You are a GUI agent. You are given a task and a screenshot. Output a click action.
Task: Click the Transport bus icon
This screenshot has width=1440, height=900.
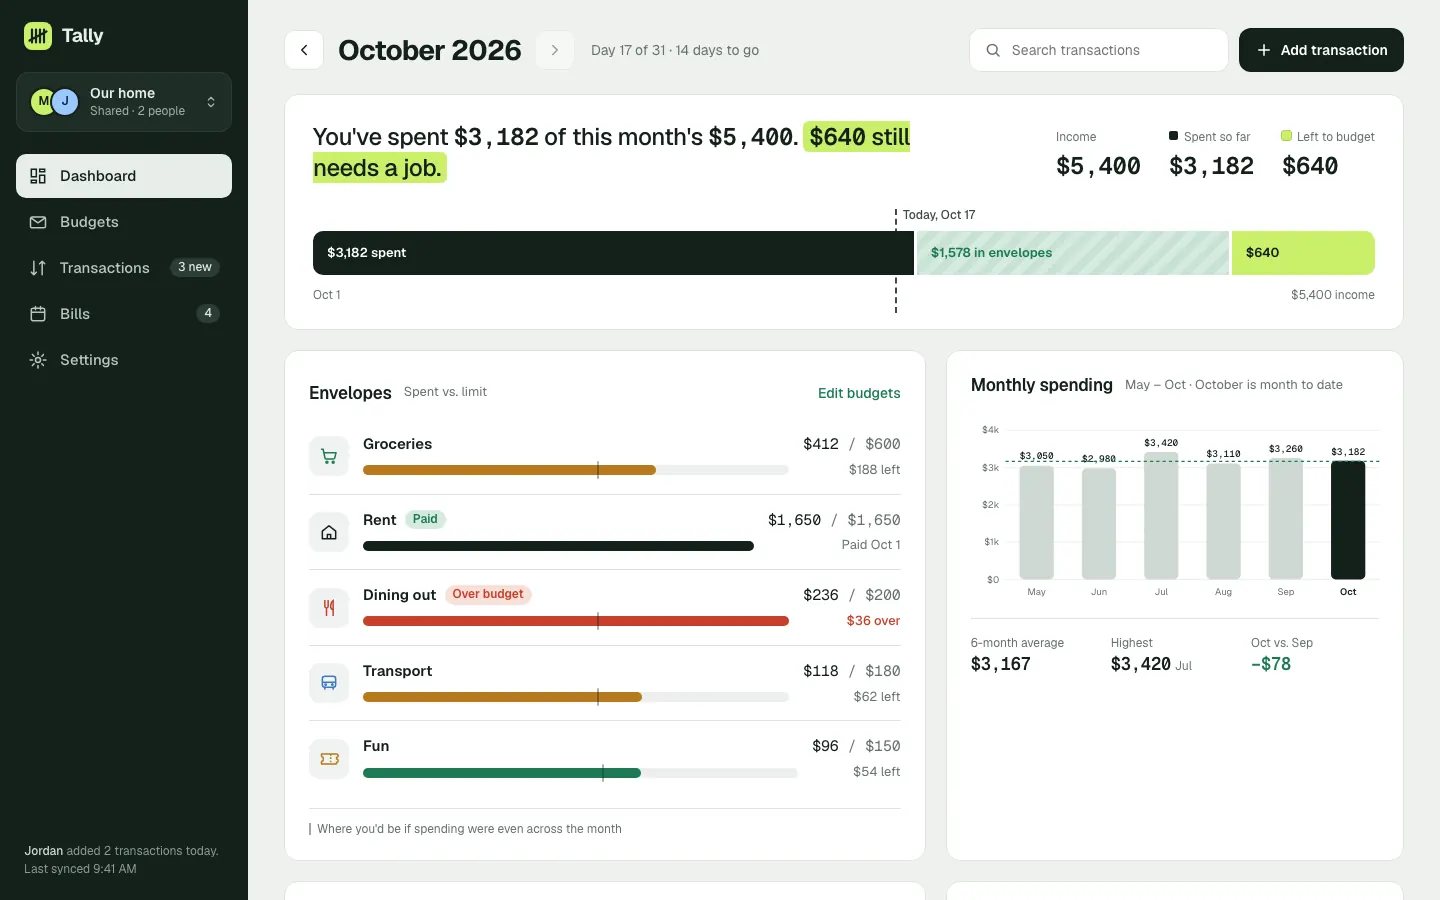pyautogui.click(x=329, y=683)
